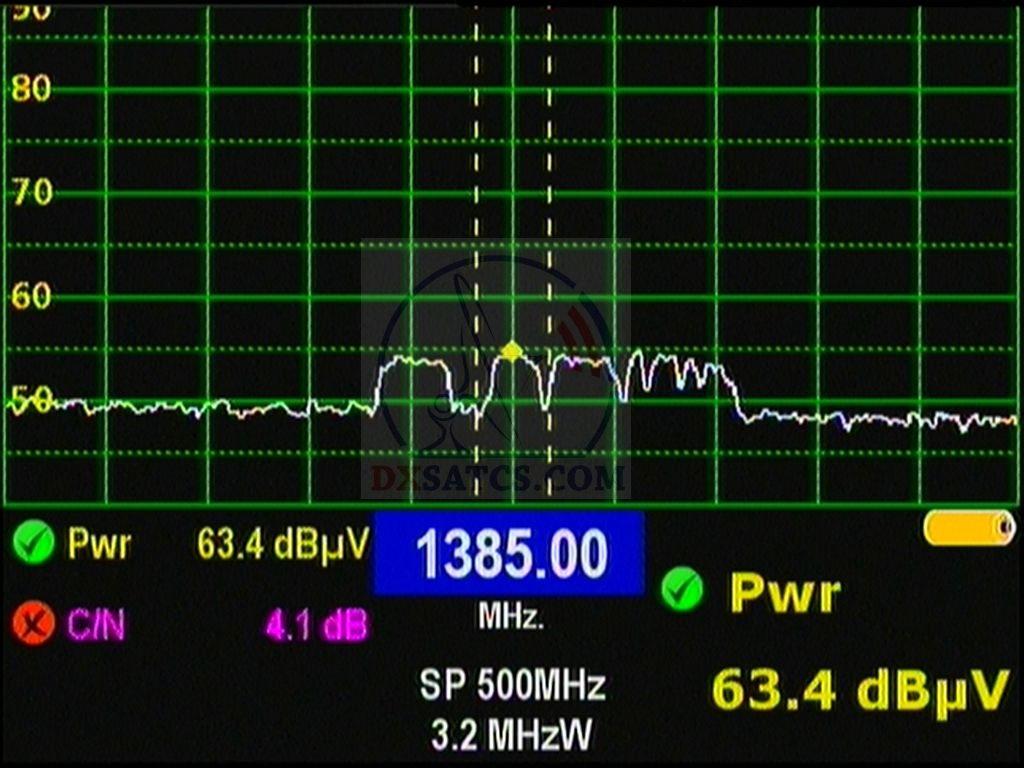
Task: Select the 3.2 MHzW bandwidth setting
Action: coord(512,735)
